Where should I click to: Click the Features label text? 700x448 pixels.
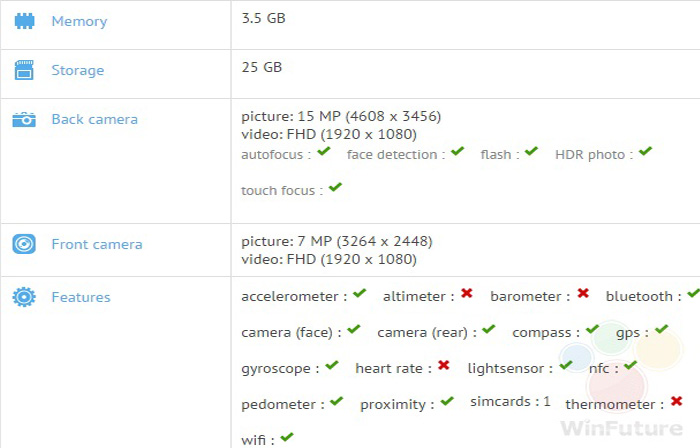pos(81,297)
